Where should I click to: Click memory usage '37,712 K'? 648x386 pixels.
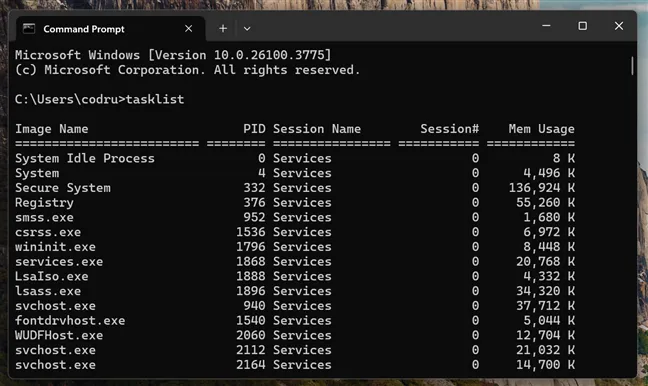[x=546, y=306]
